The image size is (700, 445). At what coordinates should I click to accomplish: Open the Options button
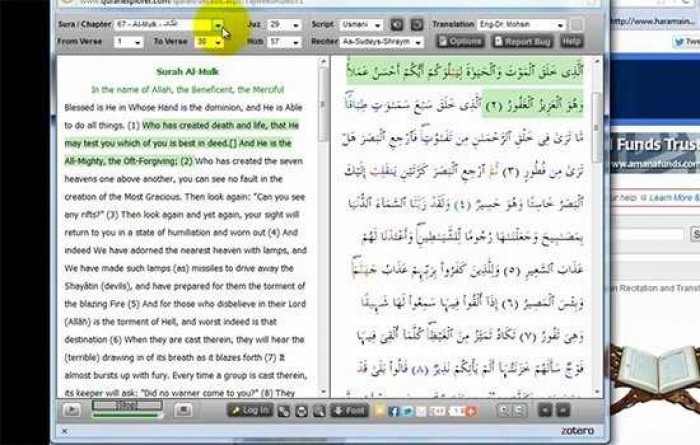tap(460, 42)
